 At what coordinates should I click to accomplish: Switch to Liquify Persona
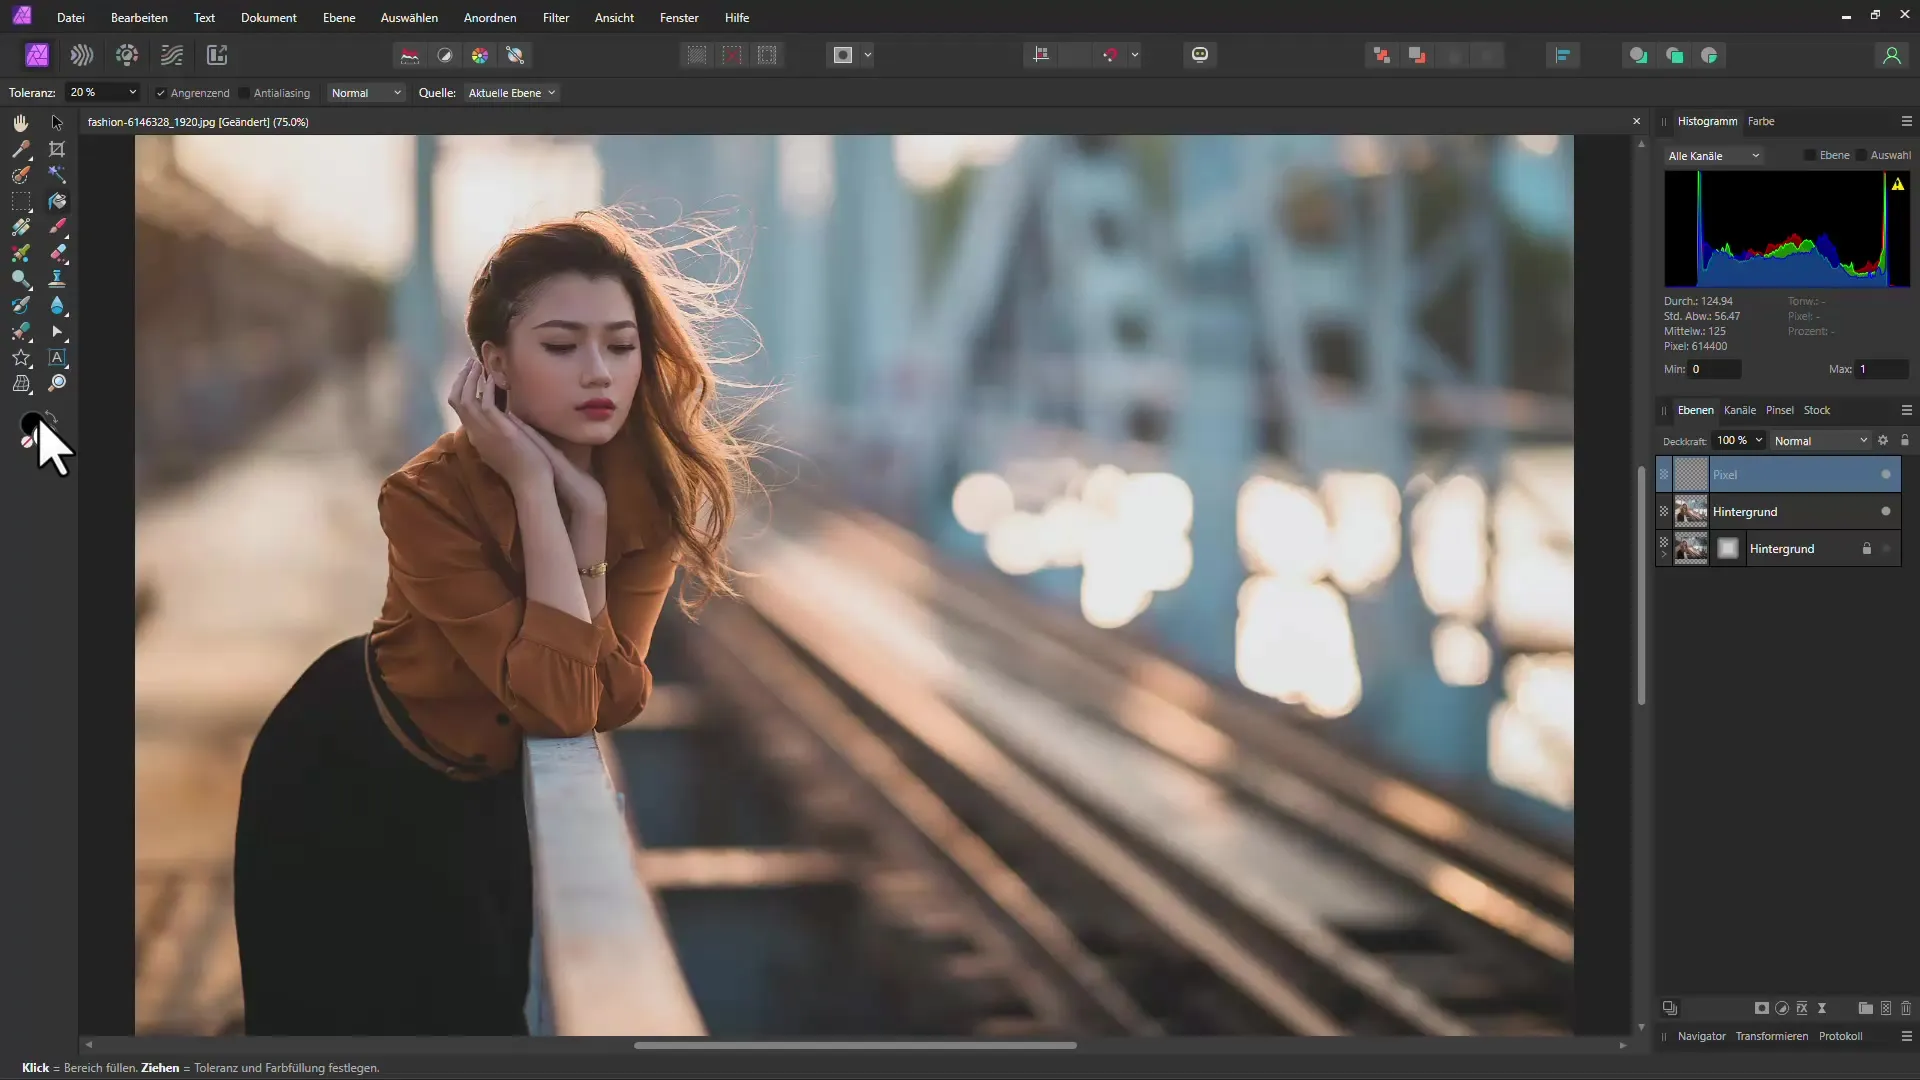click(82, 55)
